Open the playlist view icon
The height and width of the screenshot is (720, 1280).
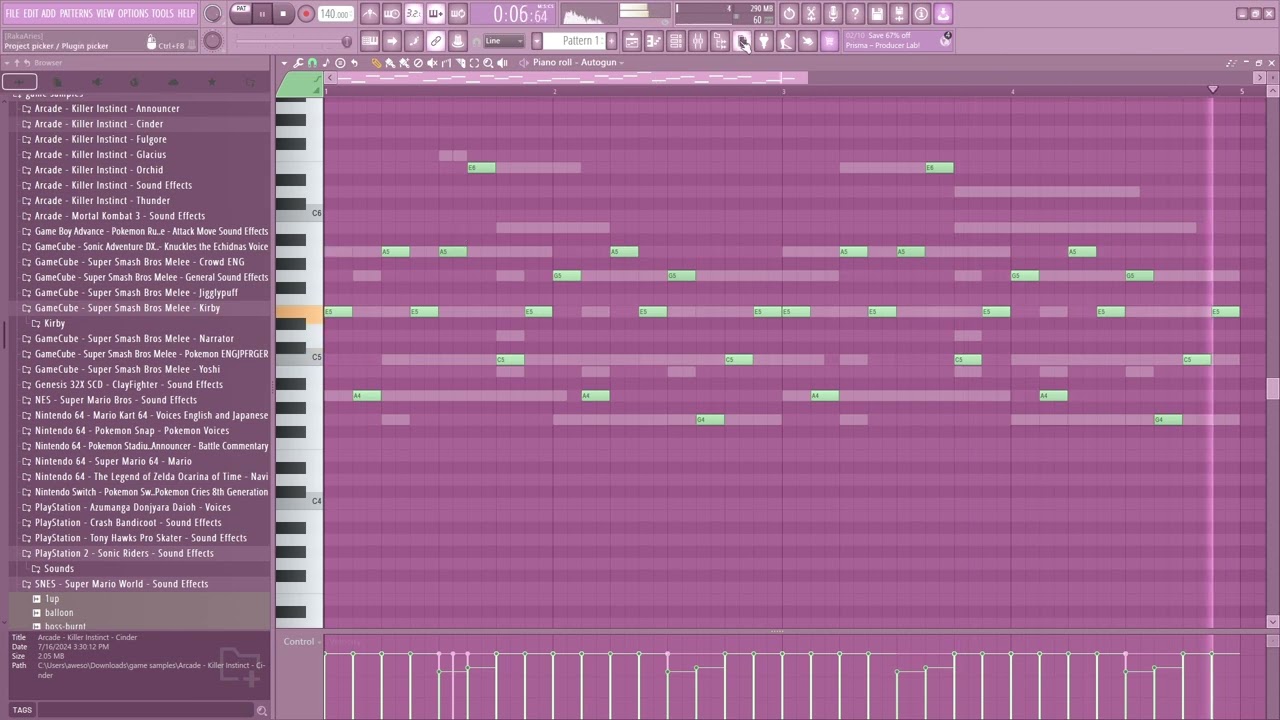point(632,41)
